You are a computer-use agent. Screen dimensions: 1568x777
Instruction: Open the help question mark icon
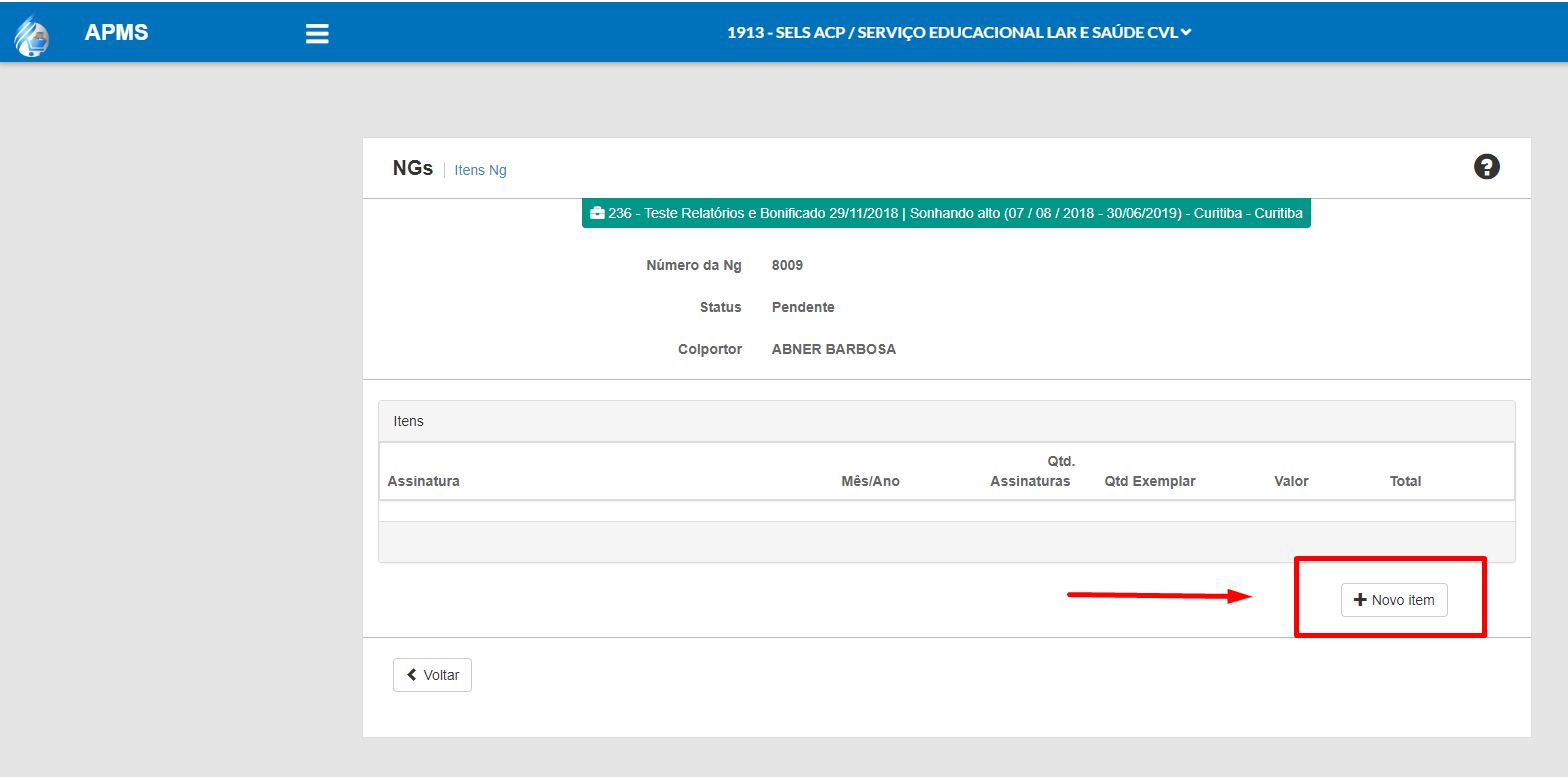[x=1487, y=167]
